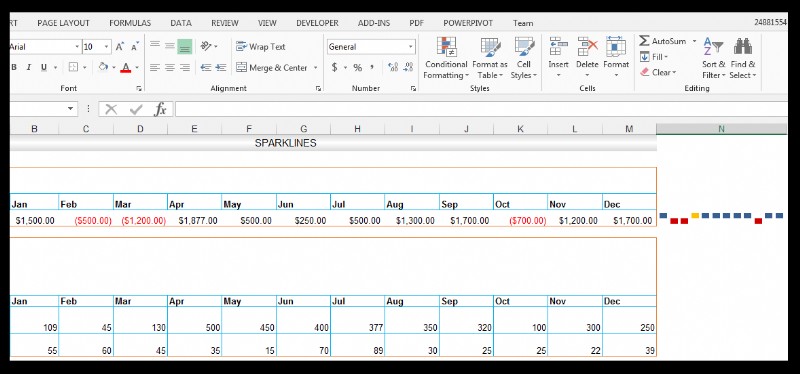The height and width of the screenshot is (374, 800).
Task: Align text to the left
Action: click(155, 67)
